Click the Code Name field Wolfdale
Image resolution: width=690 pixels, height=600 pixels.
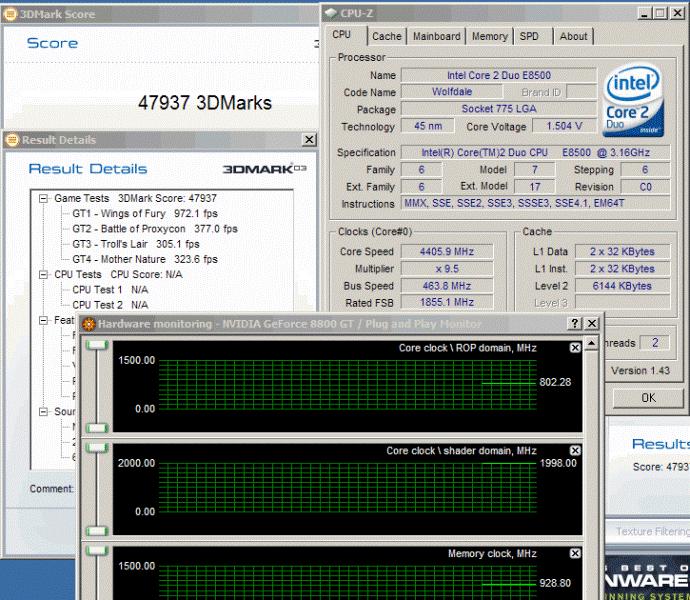(451, 92)
